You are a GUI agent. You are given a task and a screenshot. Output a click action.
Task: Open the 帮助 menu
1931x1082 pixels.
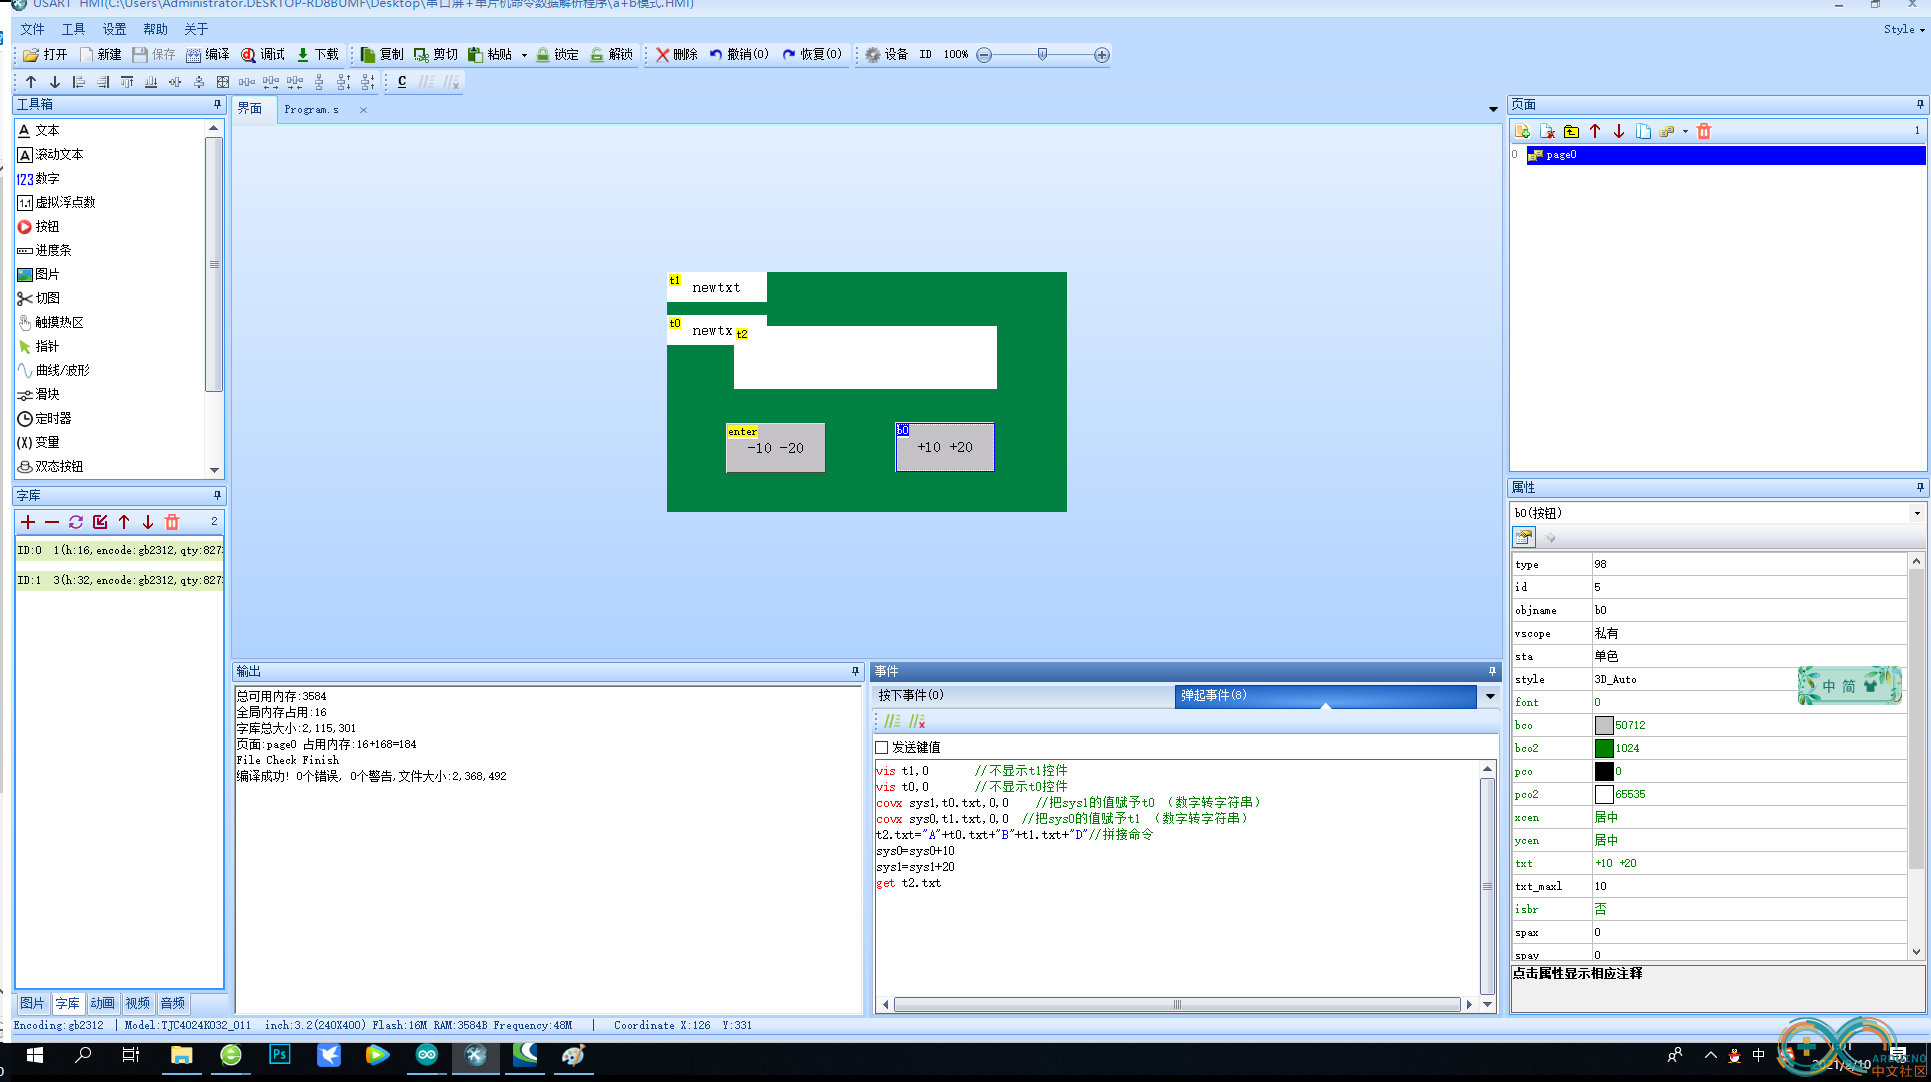point(156,29)
